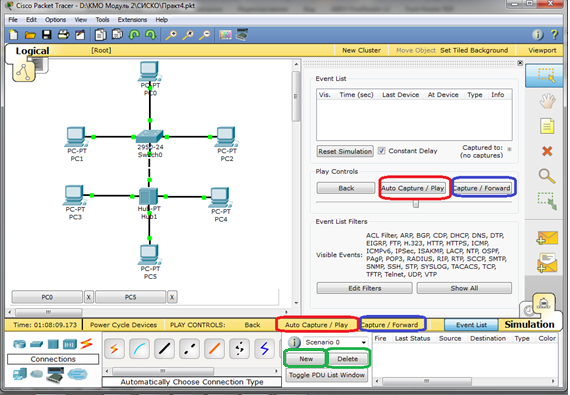
Task: Open the network information 'i' icon
Action: point(538,35)
